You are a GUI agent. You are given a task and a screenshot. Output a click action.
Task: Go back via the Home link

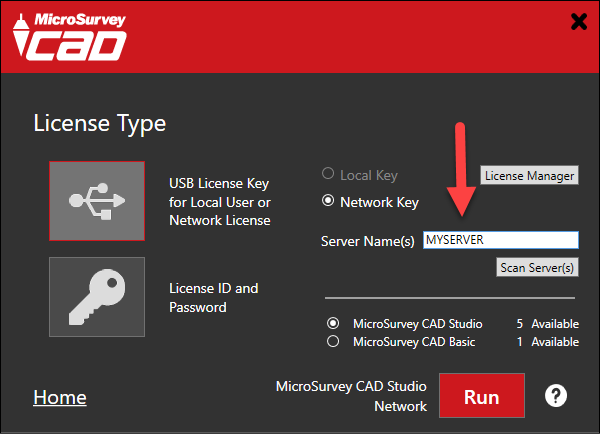[x=60, y=397]
